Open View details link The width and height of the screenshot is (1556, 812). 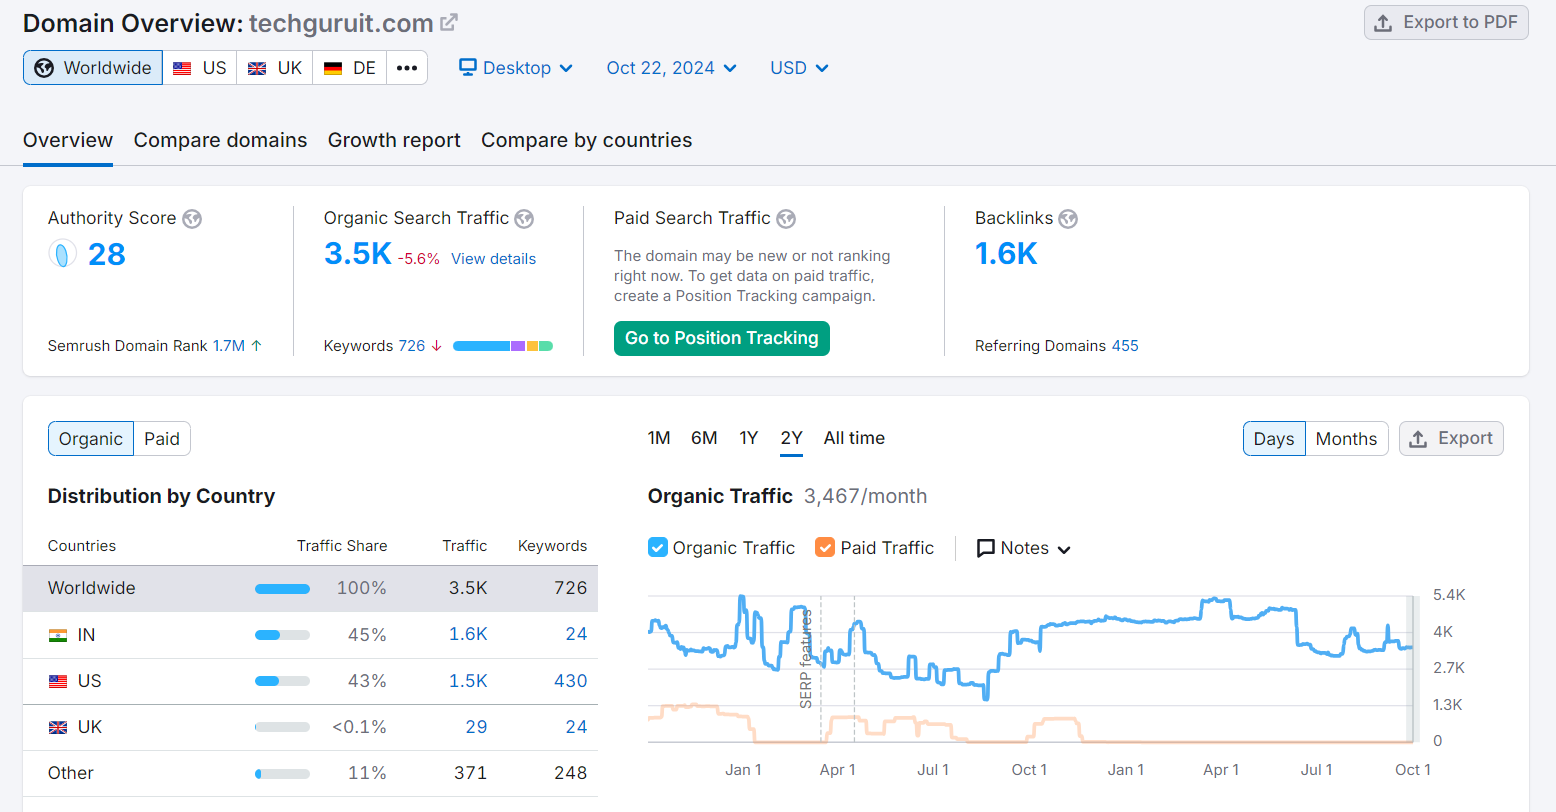(x=493, y=259)
